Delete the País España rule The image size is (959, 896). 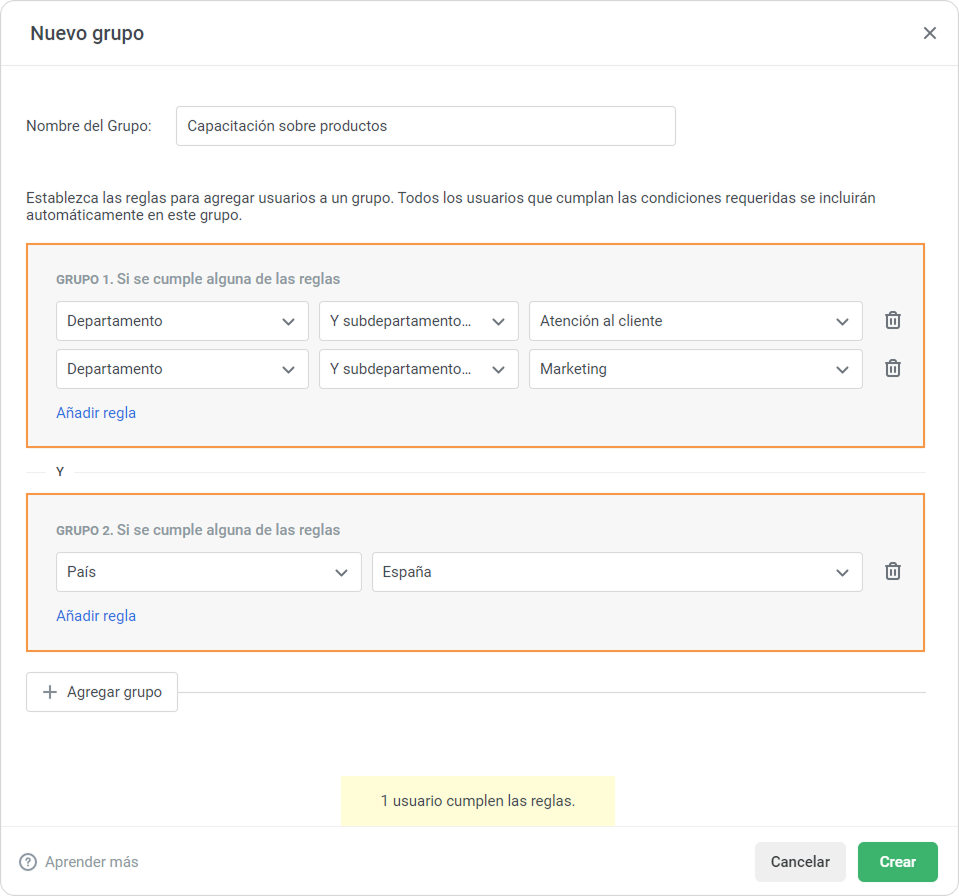click(x=893, y=571)
